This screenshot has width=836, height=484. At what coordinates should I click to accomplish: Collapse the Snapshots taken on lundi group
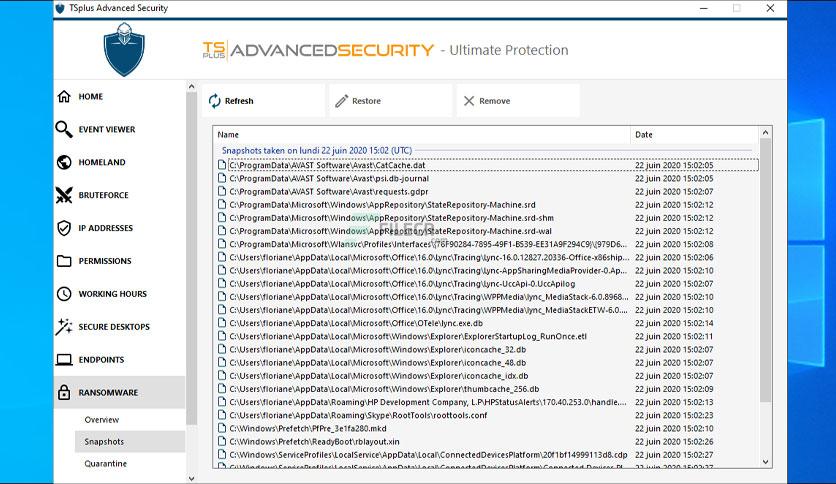pyautogui.click(x=317, y=150)
